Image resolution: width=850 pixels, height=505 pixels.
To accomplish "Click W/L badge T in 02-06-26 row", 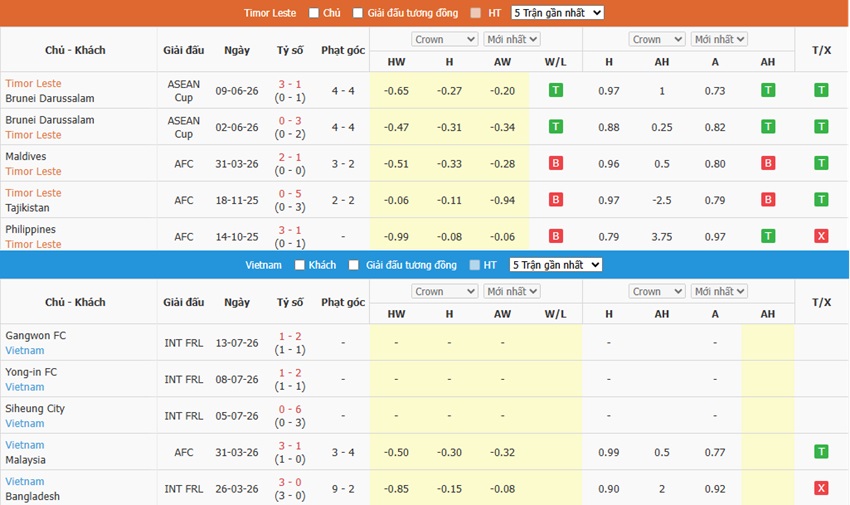I will tap(556, 127).
